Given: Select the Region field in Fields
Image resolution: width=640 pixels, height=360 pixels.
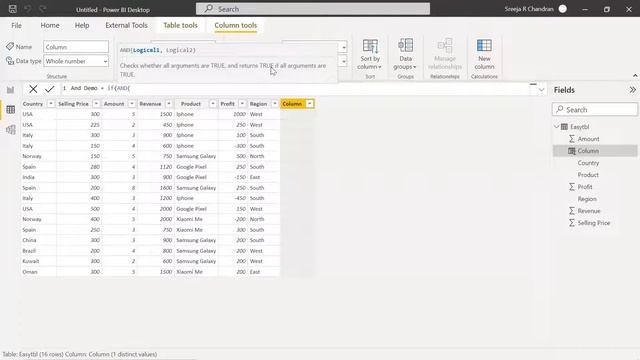Looking at the screenshot, I should tap(587, 199).
